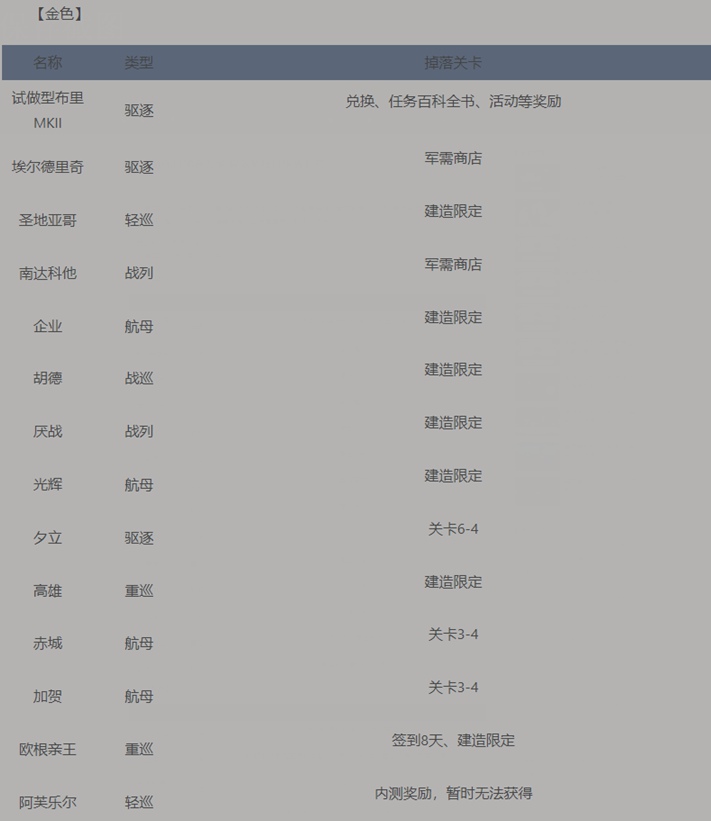Click 航母 type in 光辉 row
The width and height of the screenshot is (711, 821).
(139, 484)
